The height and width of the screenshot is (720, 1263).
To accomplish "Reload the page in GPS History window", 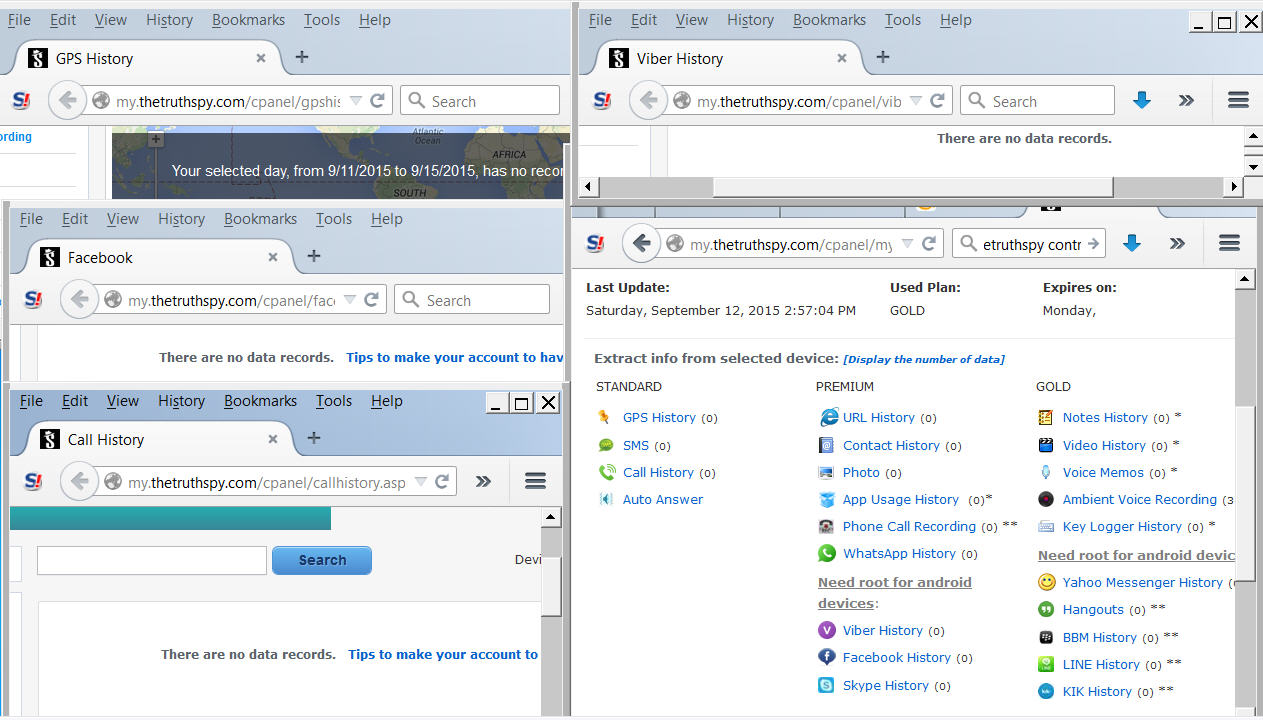I will pos(377,101).
